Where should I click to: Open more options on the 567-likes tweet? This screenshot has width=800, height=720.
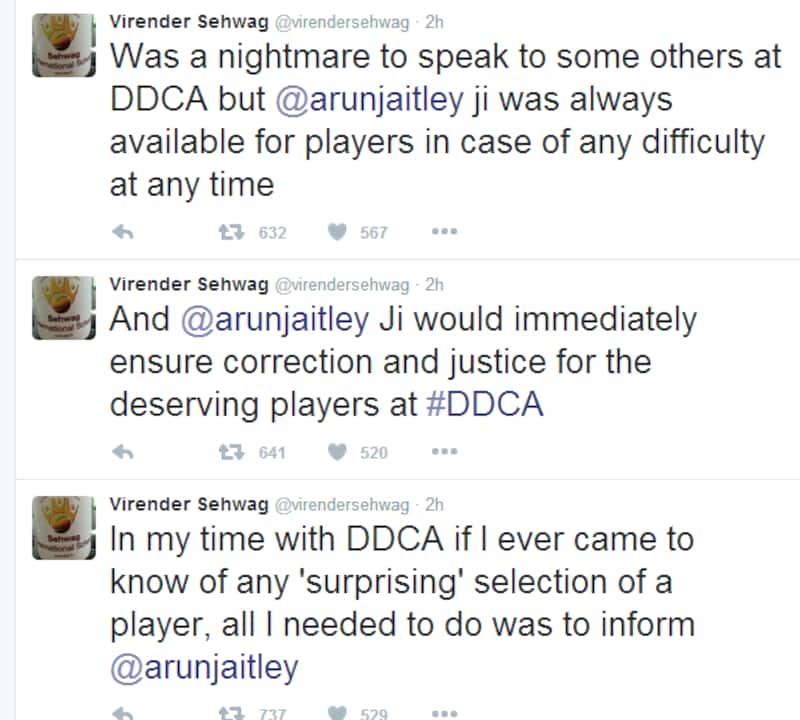point(444,232)
